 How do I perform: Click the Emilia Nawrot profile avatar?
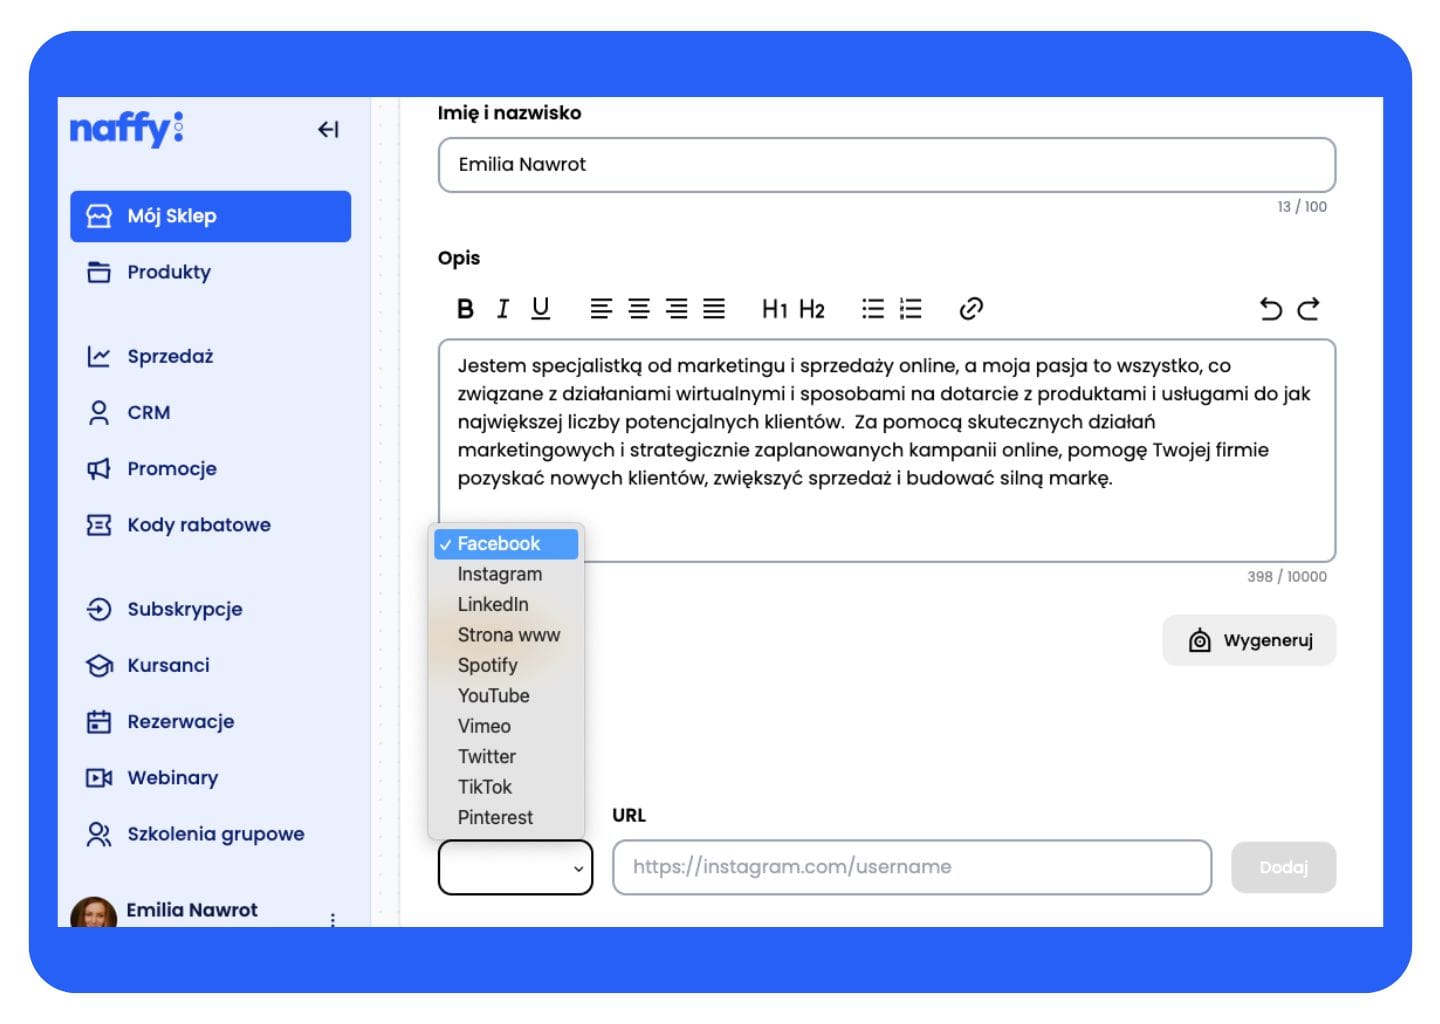click(x=93, y=911)
